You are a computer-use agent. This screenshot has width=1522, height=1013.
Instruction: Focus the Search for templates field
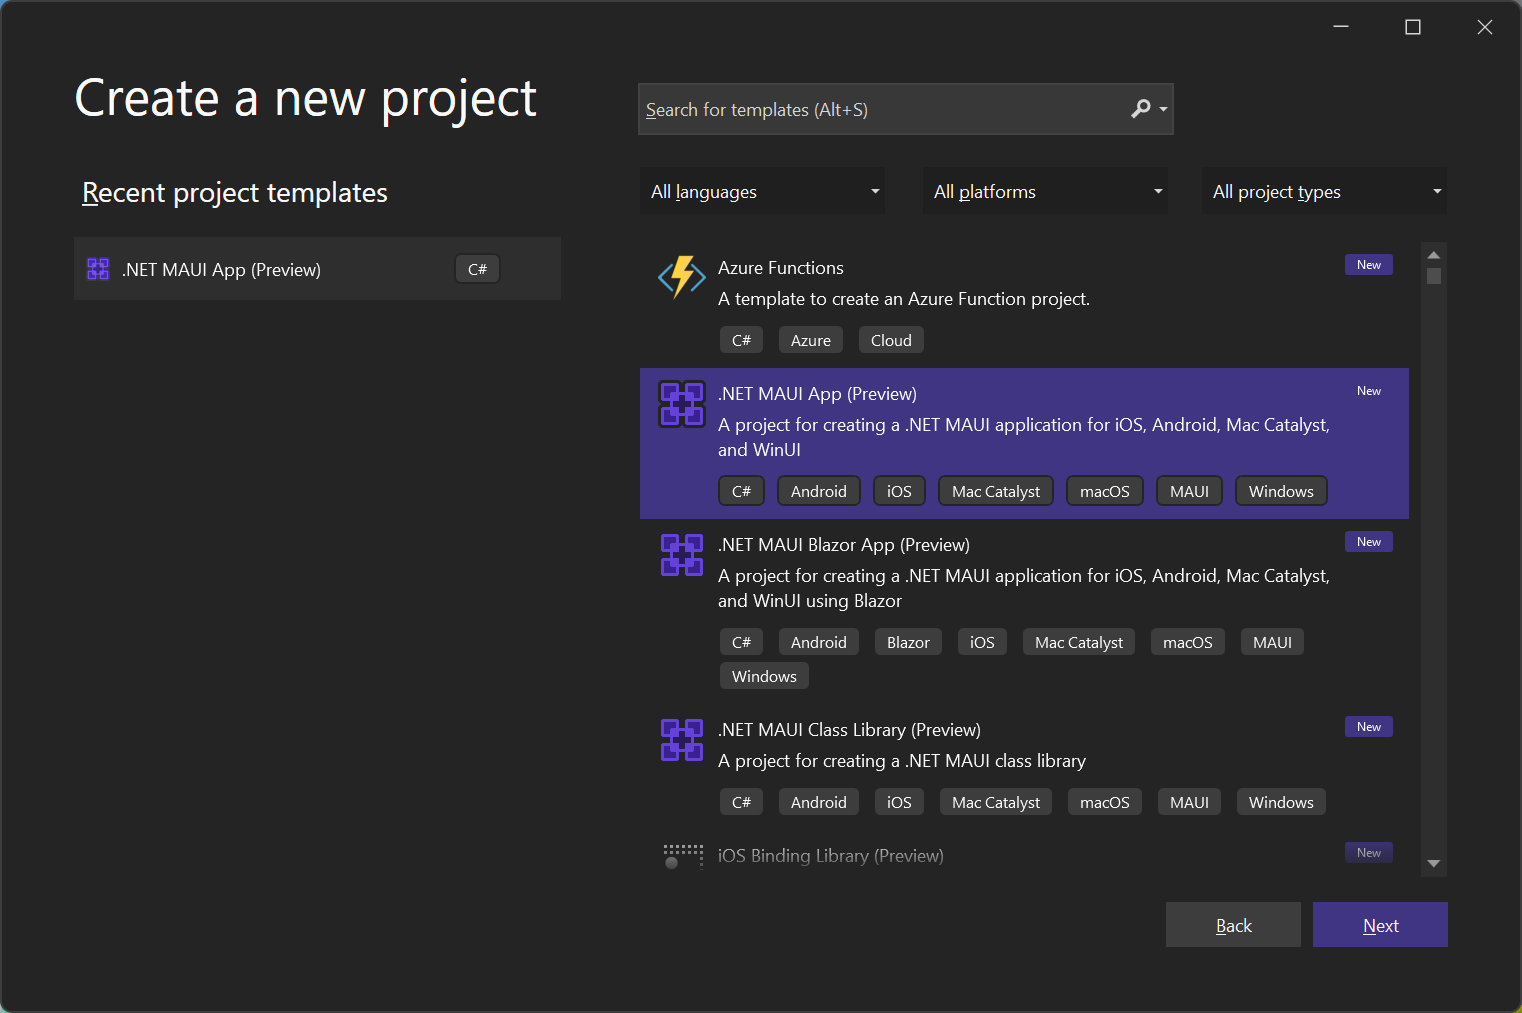[880, 109]
